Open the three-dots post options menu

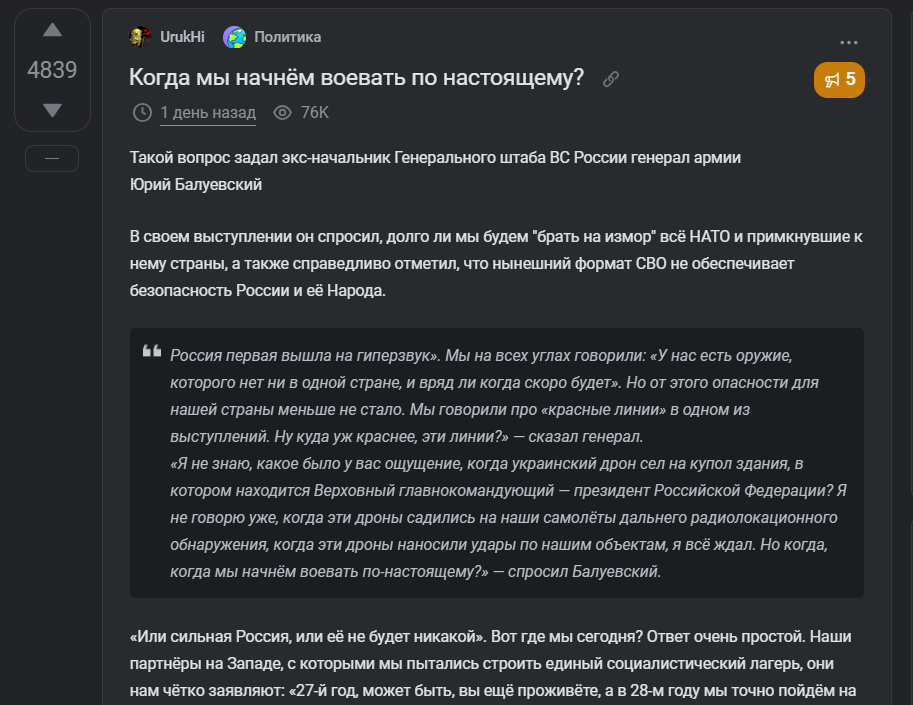849,43
